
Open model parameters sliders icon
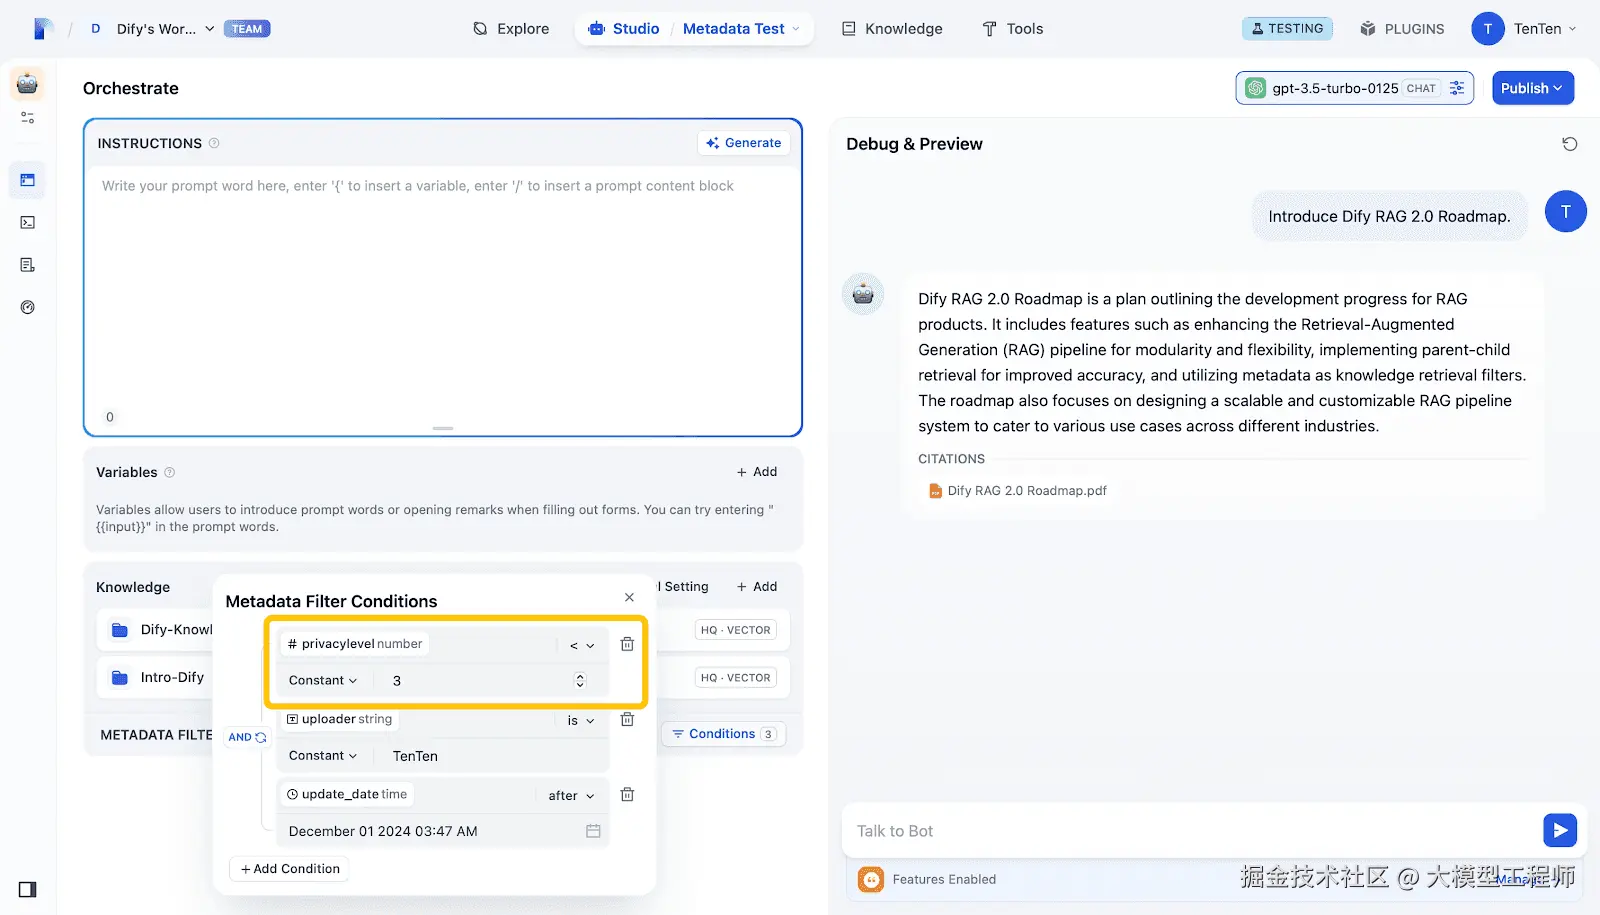point(1457,88)
